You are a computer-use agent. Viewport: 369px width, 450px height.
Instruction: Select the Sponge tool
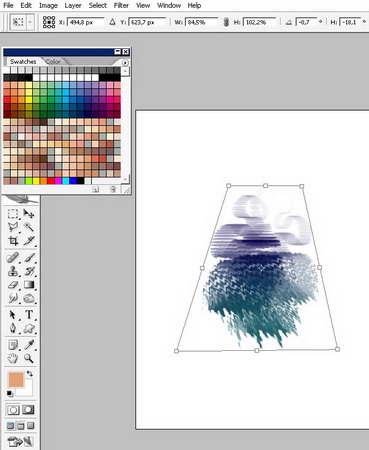coord(29,298)
